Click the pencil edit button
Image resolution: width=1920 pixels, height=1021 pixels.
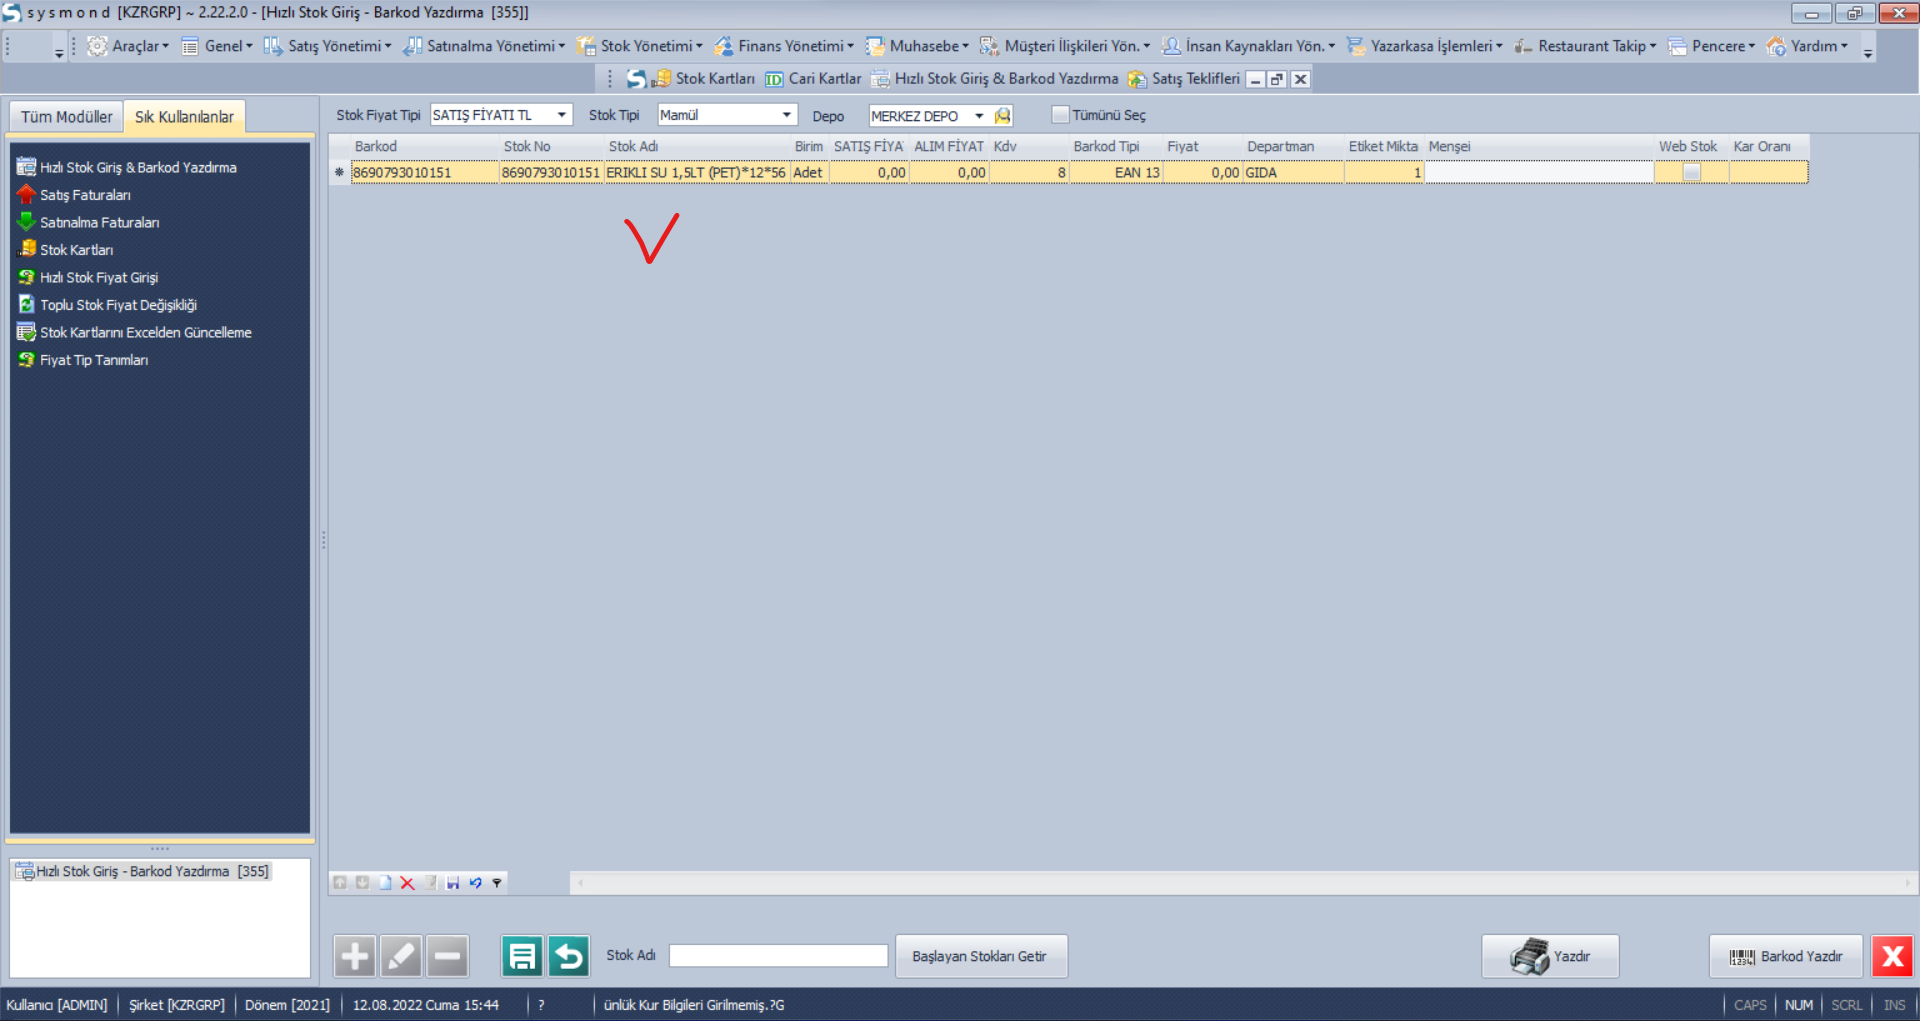click(x=401, y=957)
